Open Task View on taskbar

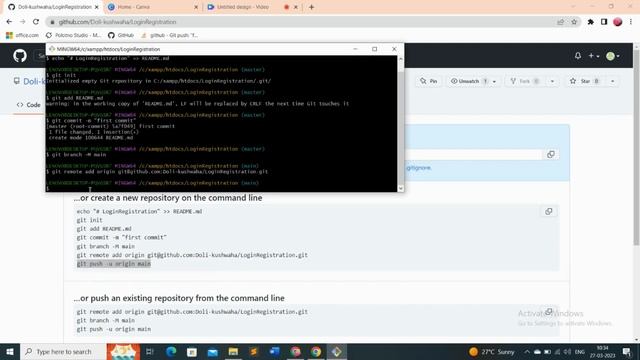pos(149,351)
